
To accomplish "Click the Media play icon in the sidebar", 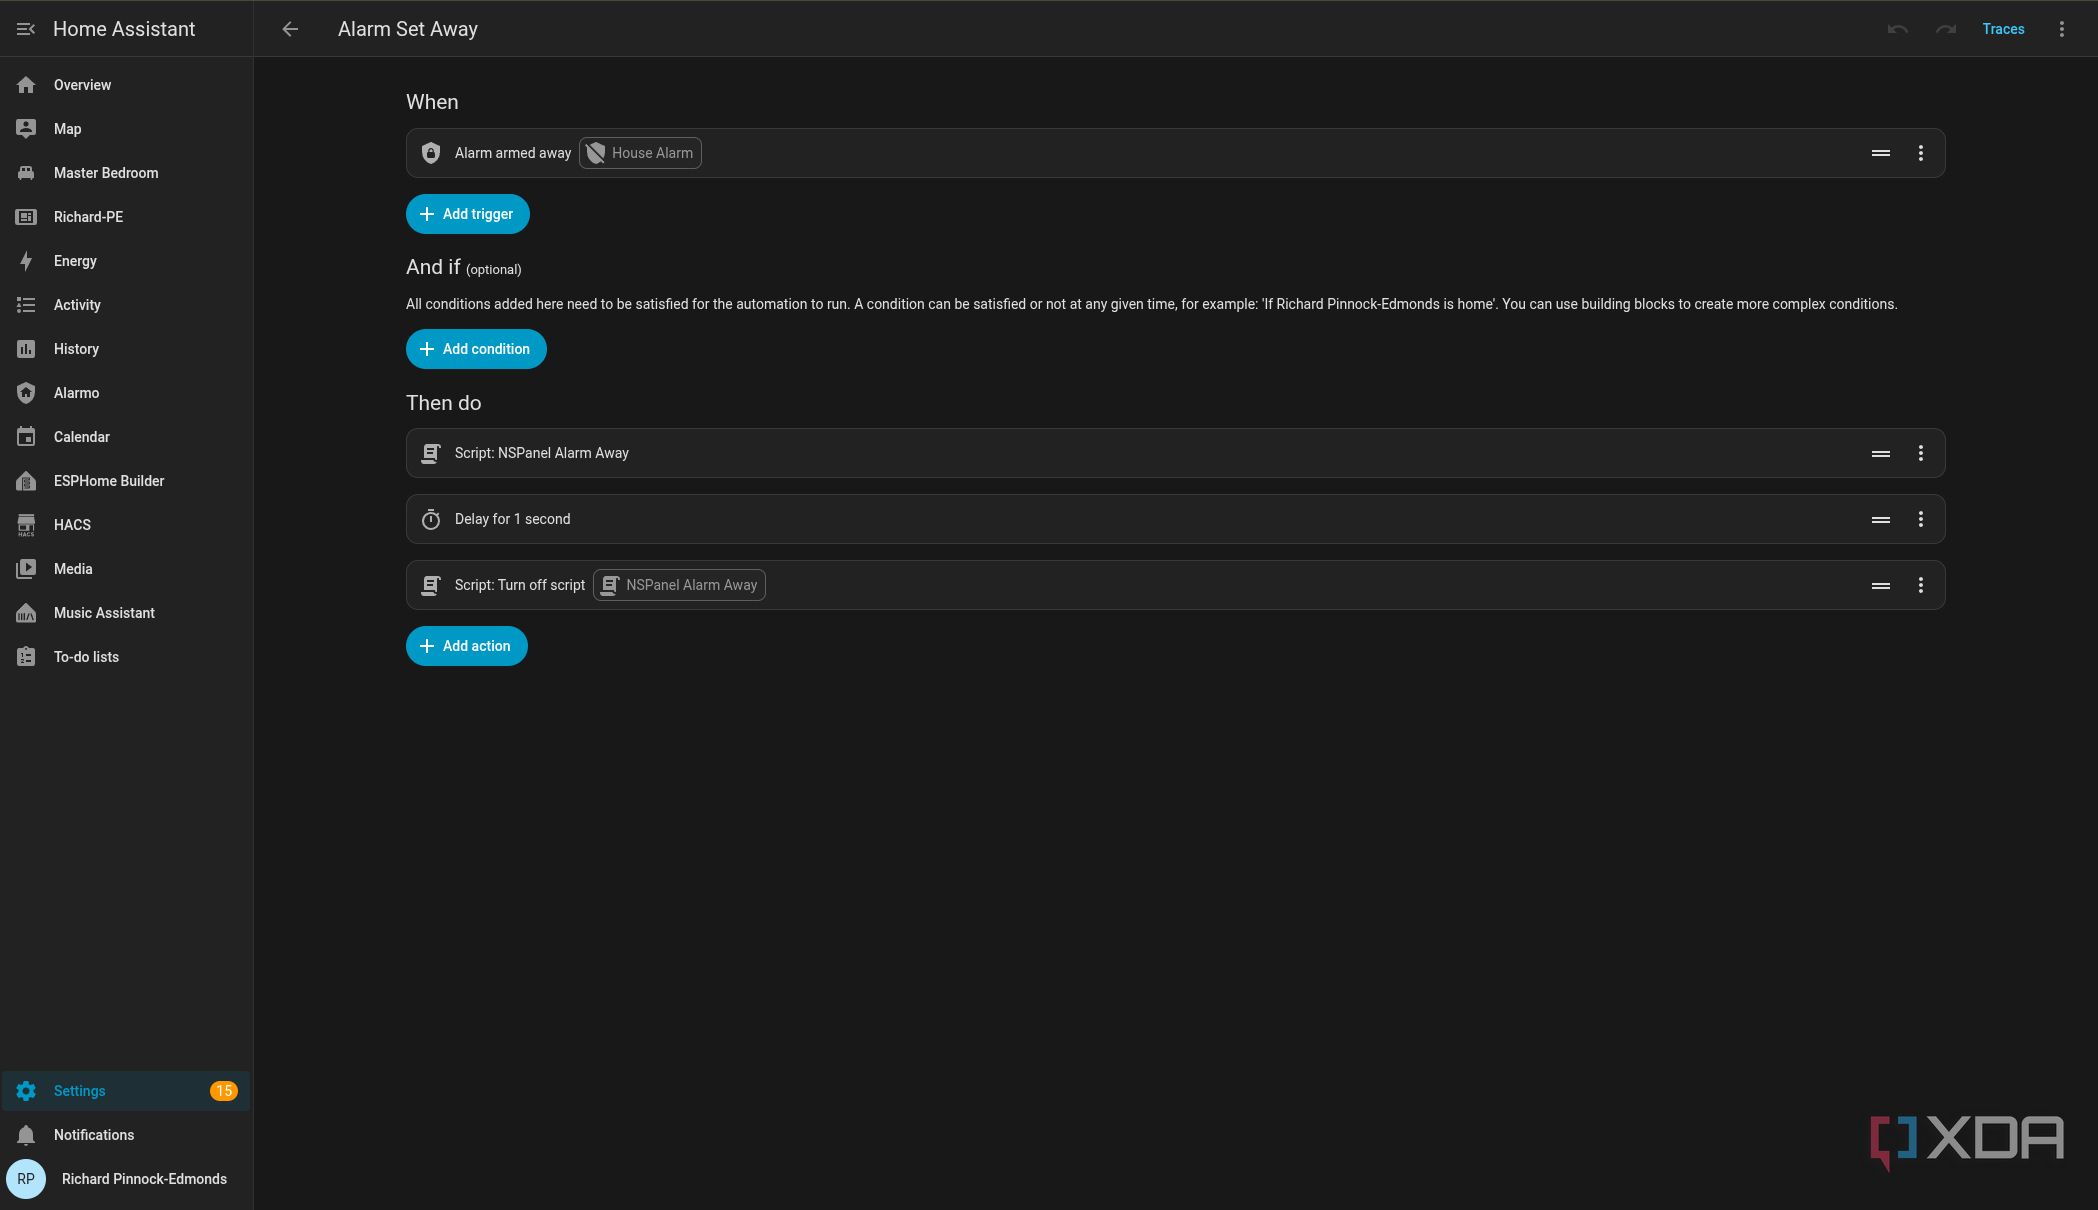I will (x=26, y=569).
